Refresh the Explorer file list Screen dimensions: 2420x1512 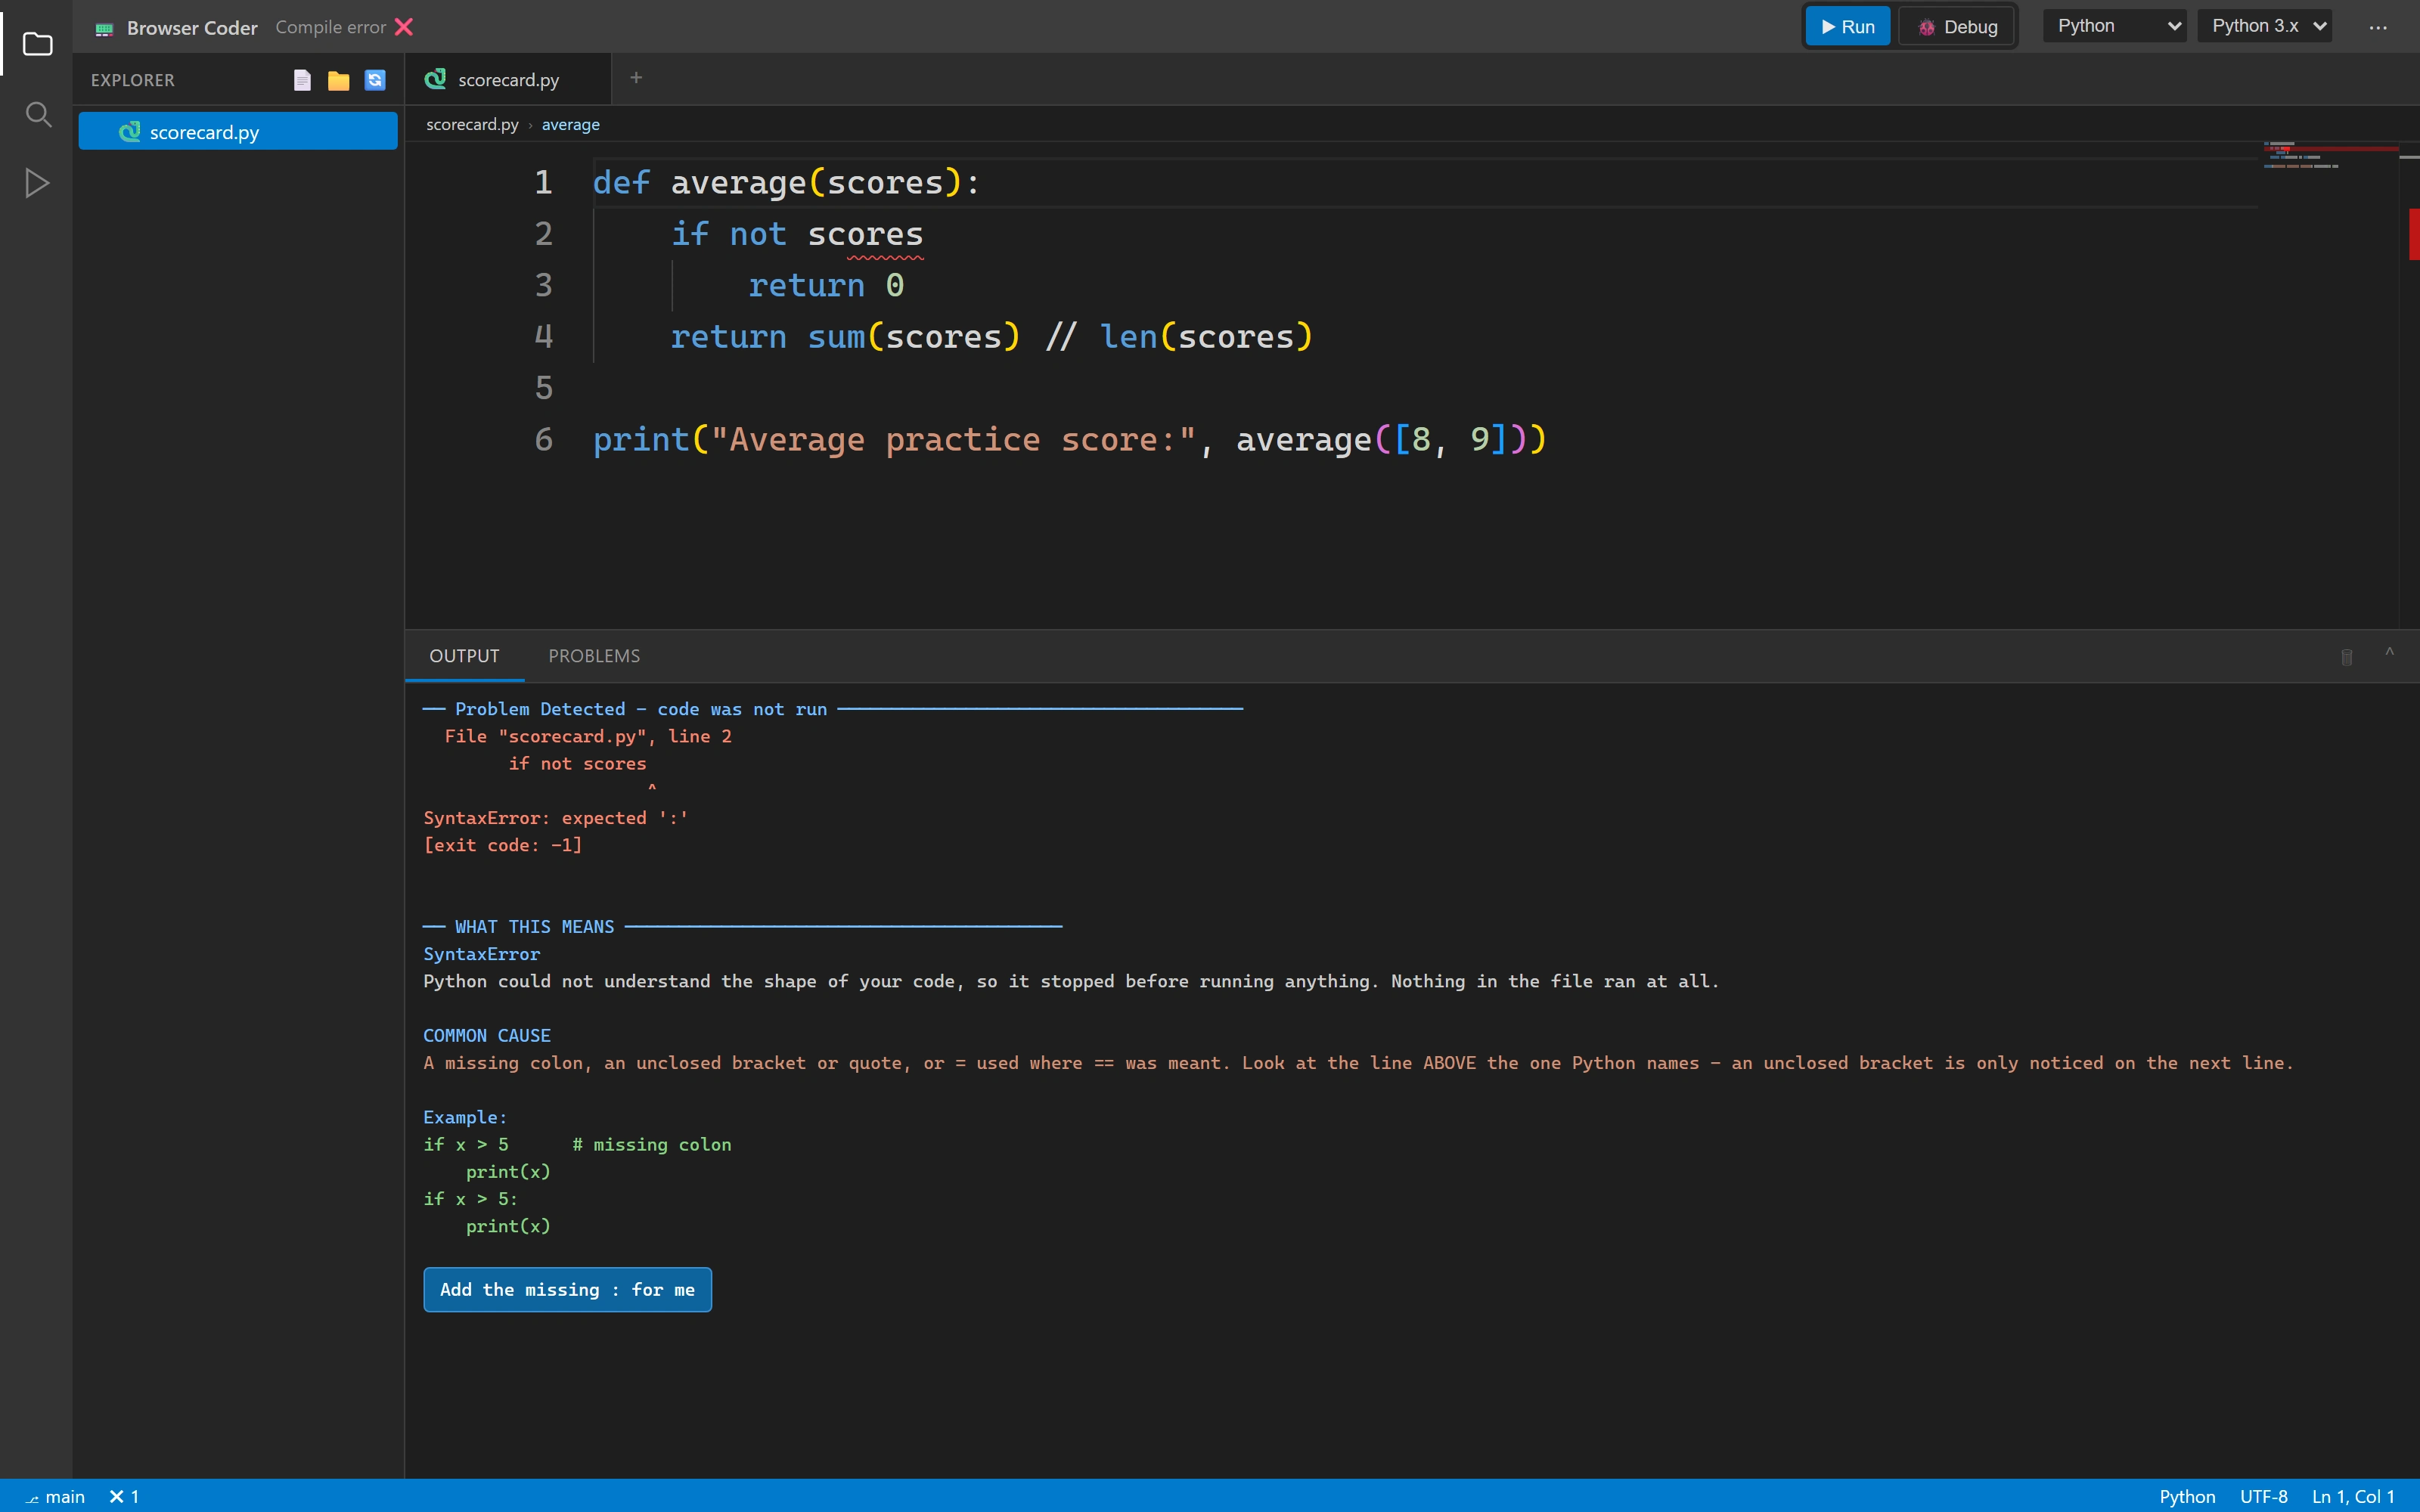[375, 80]
